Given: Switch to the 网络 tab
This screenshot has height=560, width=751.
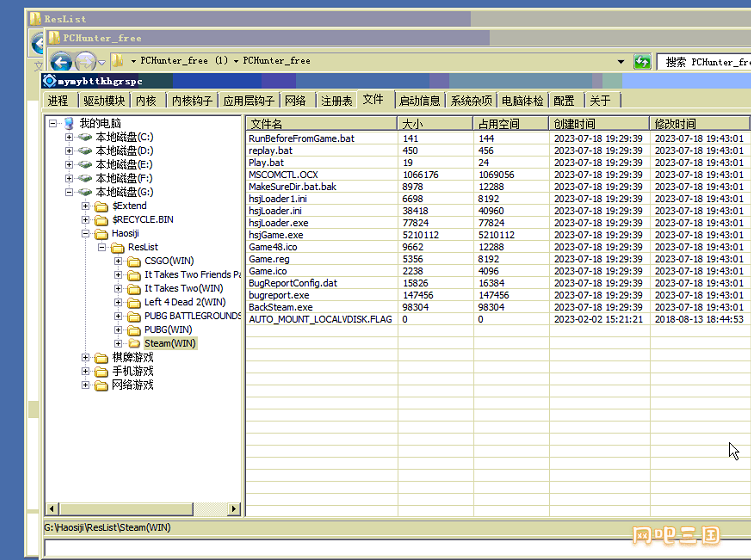Looking at the screenshot, I should 295,101.
